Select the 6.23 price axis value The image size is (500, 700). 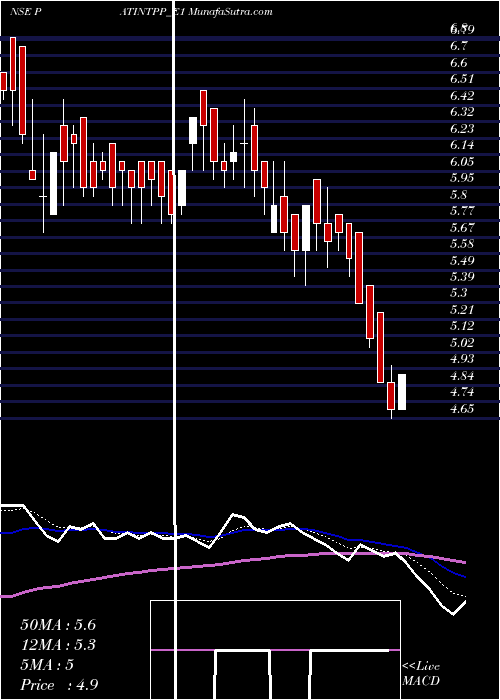(x=462, y=129)
